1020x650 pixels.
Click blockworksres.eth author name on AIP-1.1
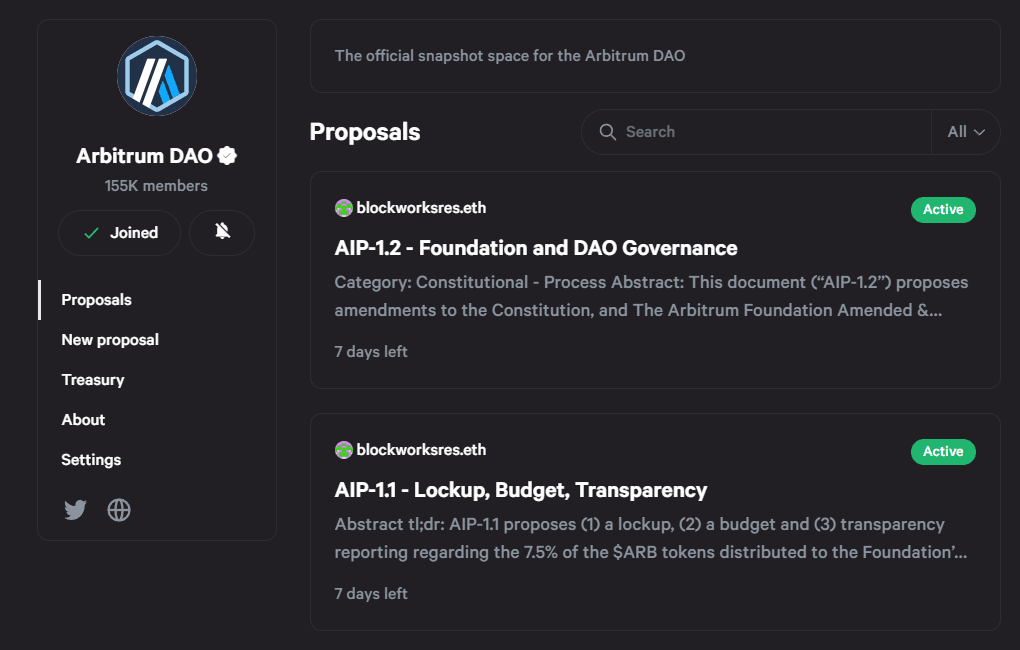pyautogui.click(x=421, y=450)
